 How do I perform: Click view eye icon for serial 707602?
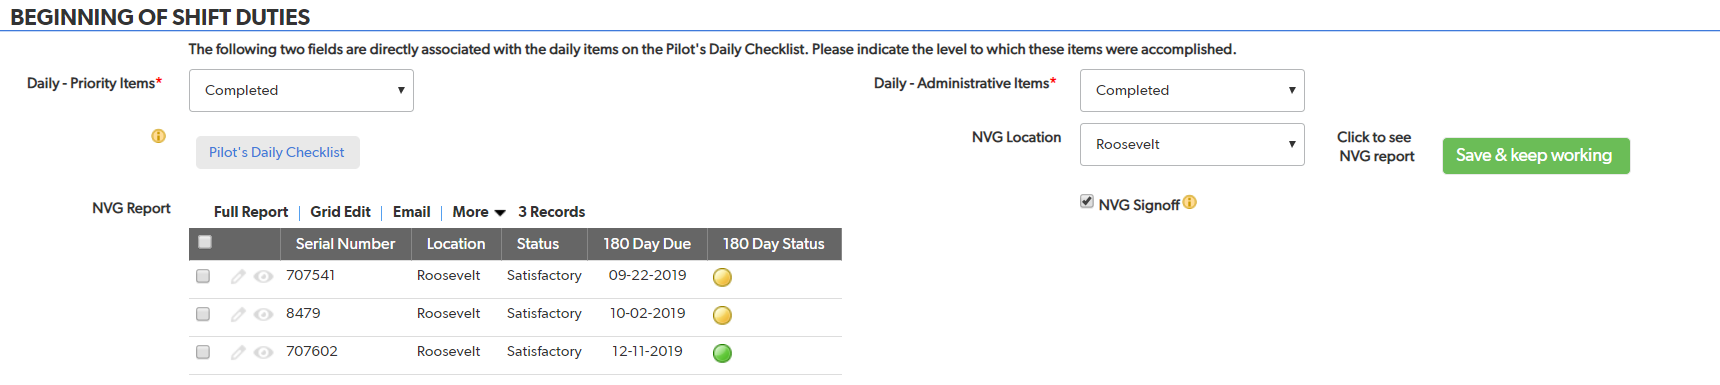(263, 353)
